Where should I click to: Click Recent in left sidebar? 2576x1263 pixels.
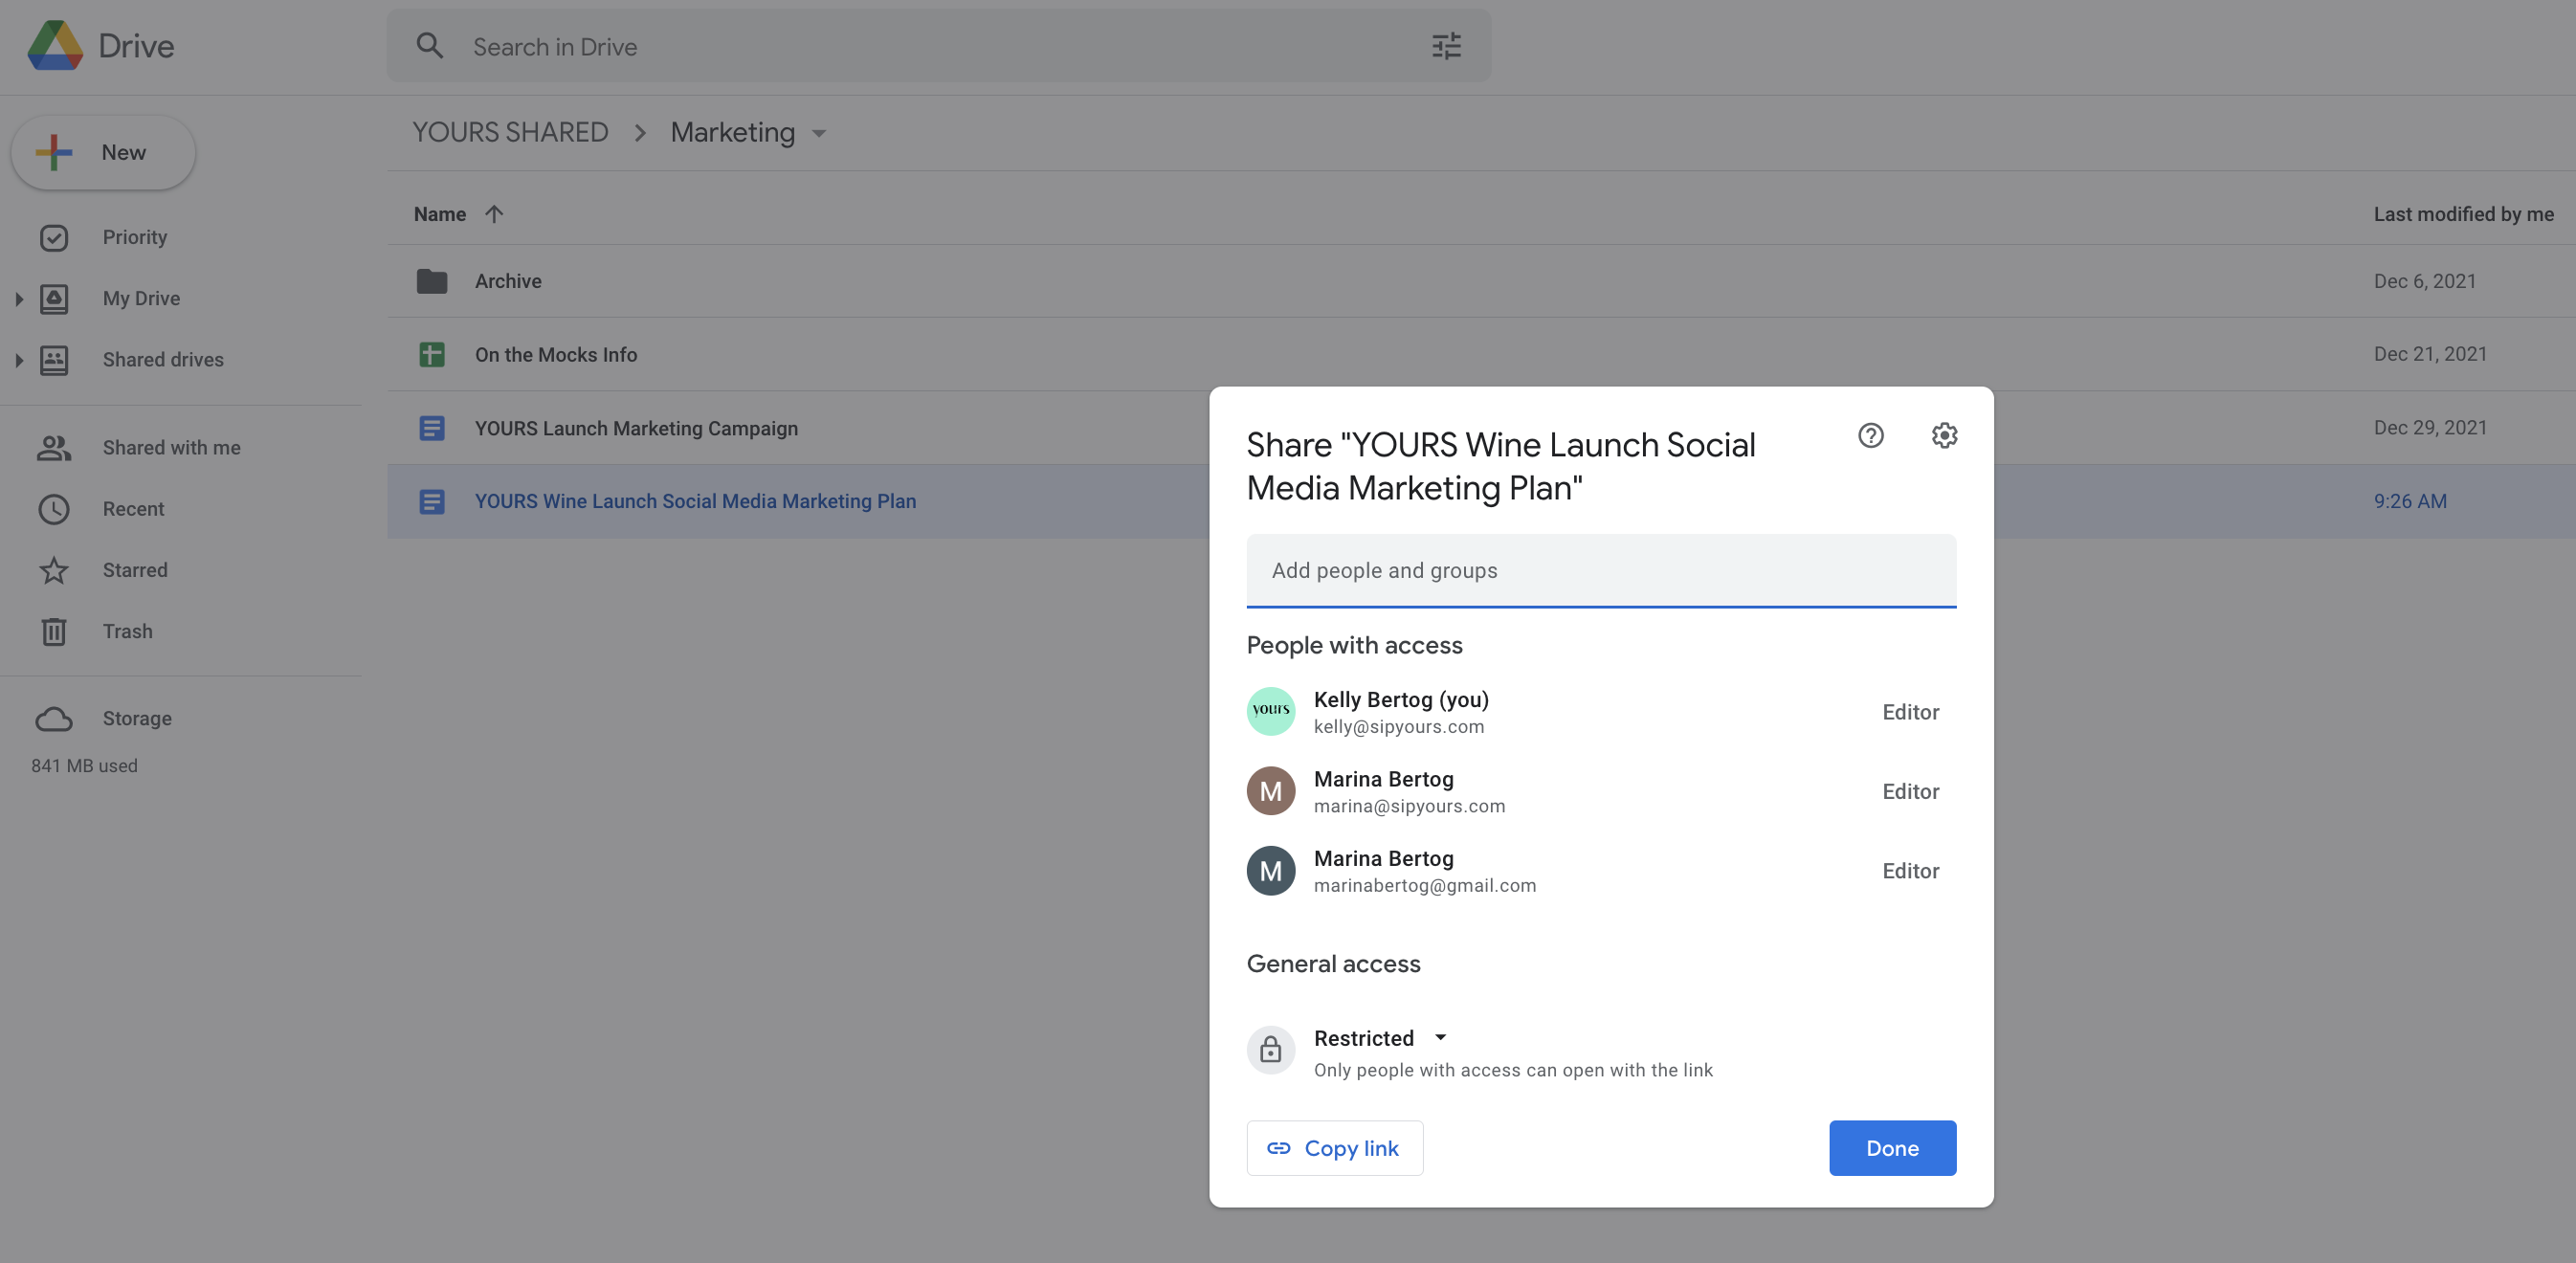(131, 507)
